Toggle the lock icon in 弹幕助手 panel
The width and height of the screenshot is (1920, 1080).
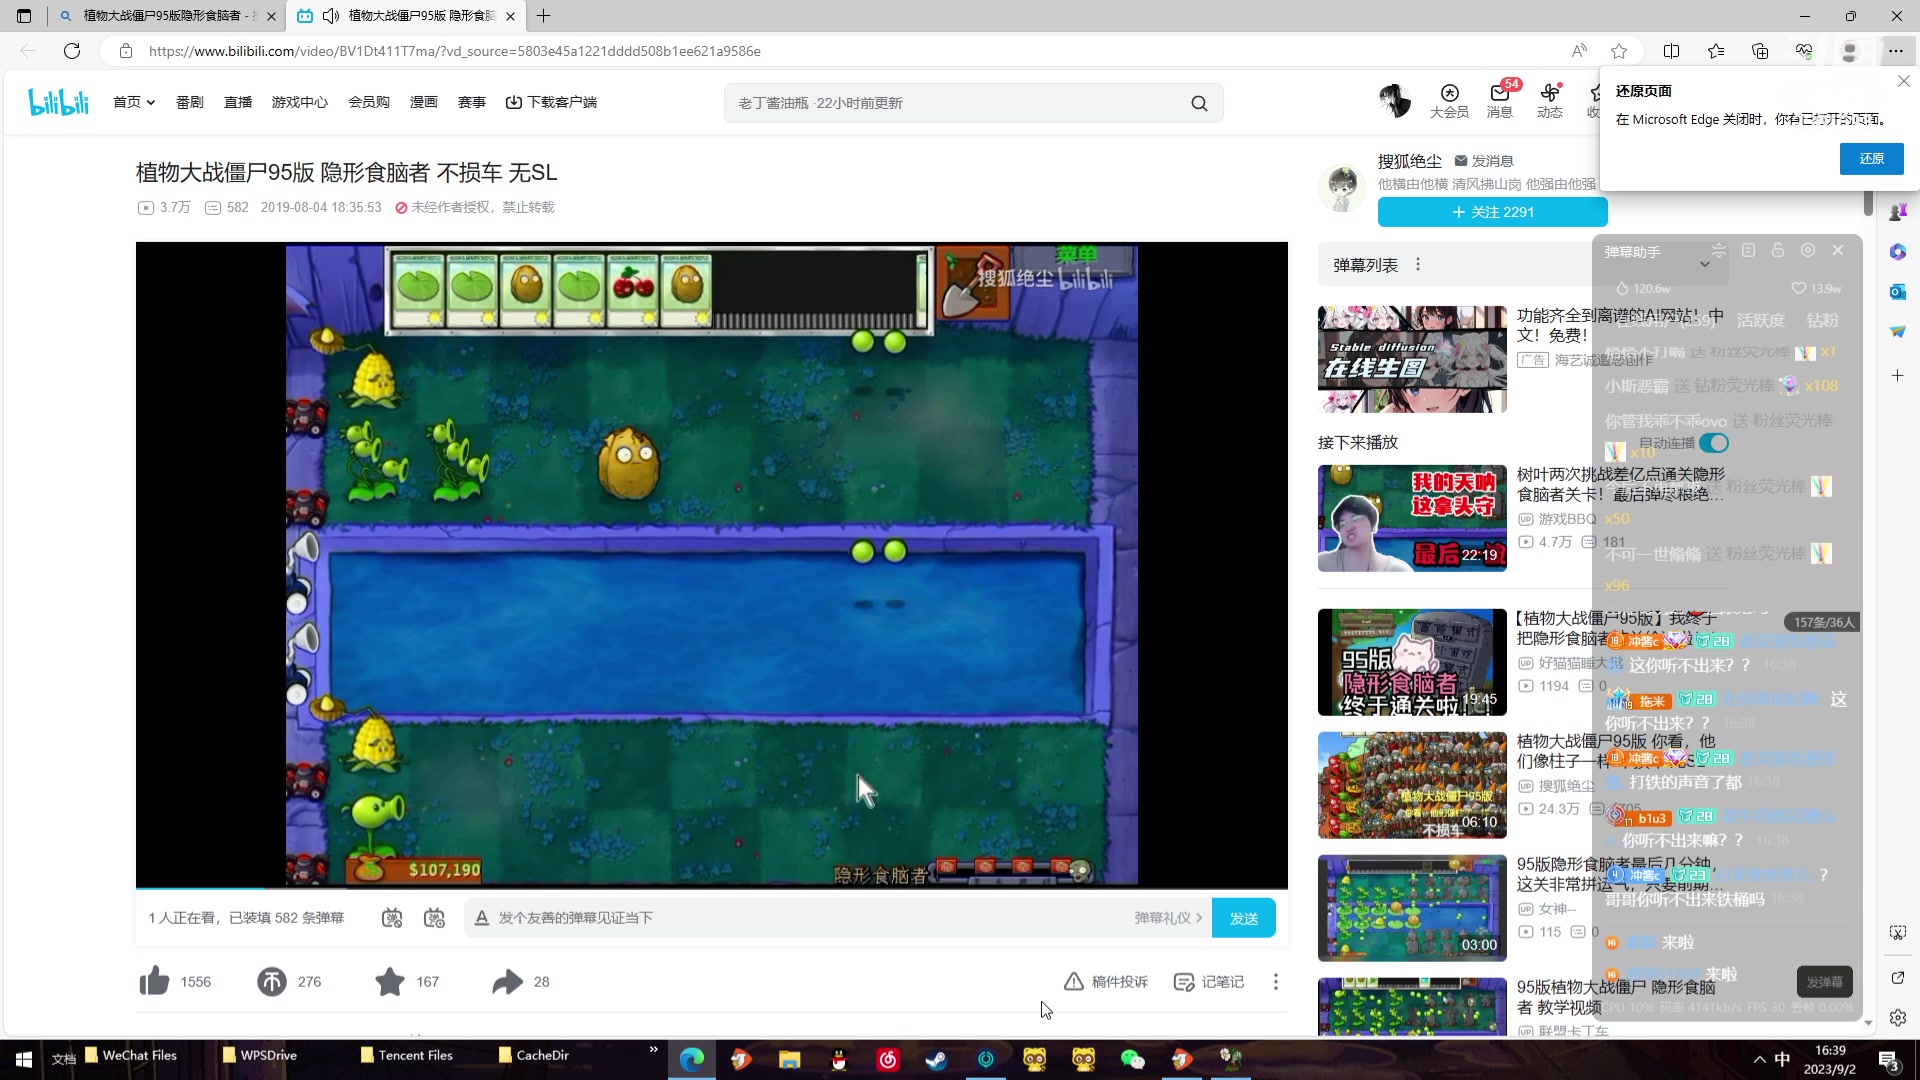[x=1777, y=250]
